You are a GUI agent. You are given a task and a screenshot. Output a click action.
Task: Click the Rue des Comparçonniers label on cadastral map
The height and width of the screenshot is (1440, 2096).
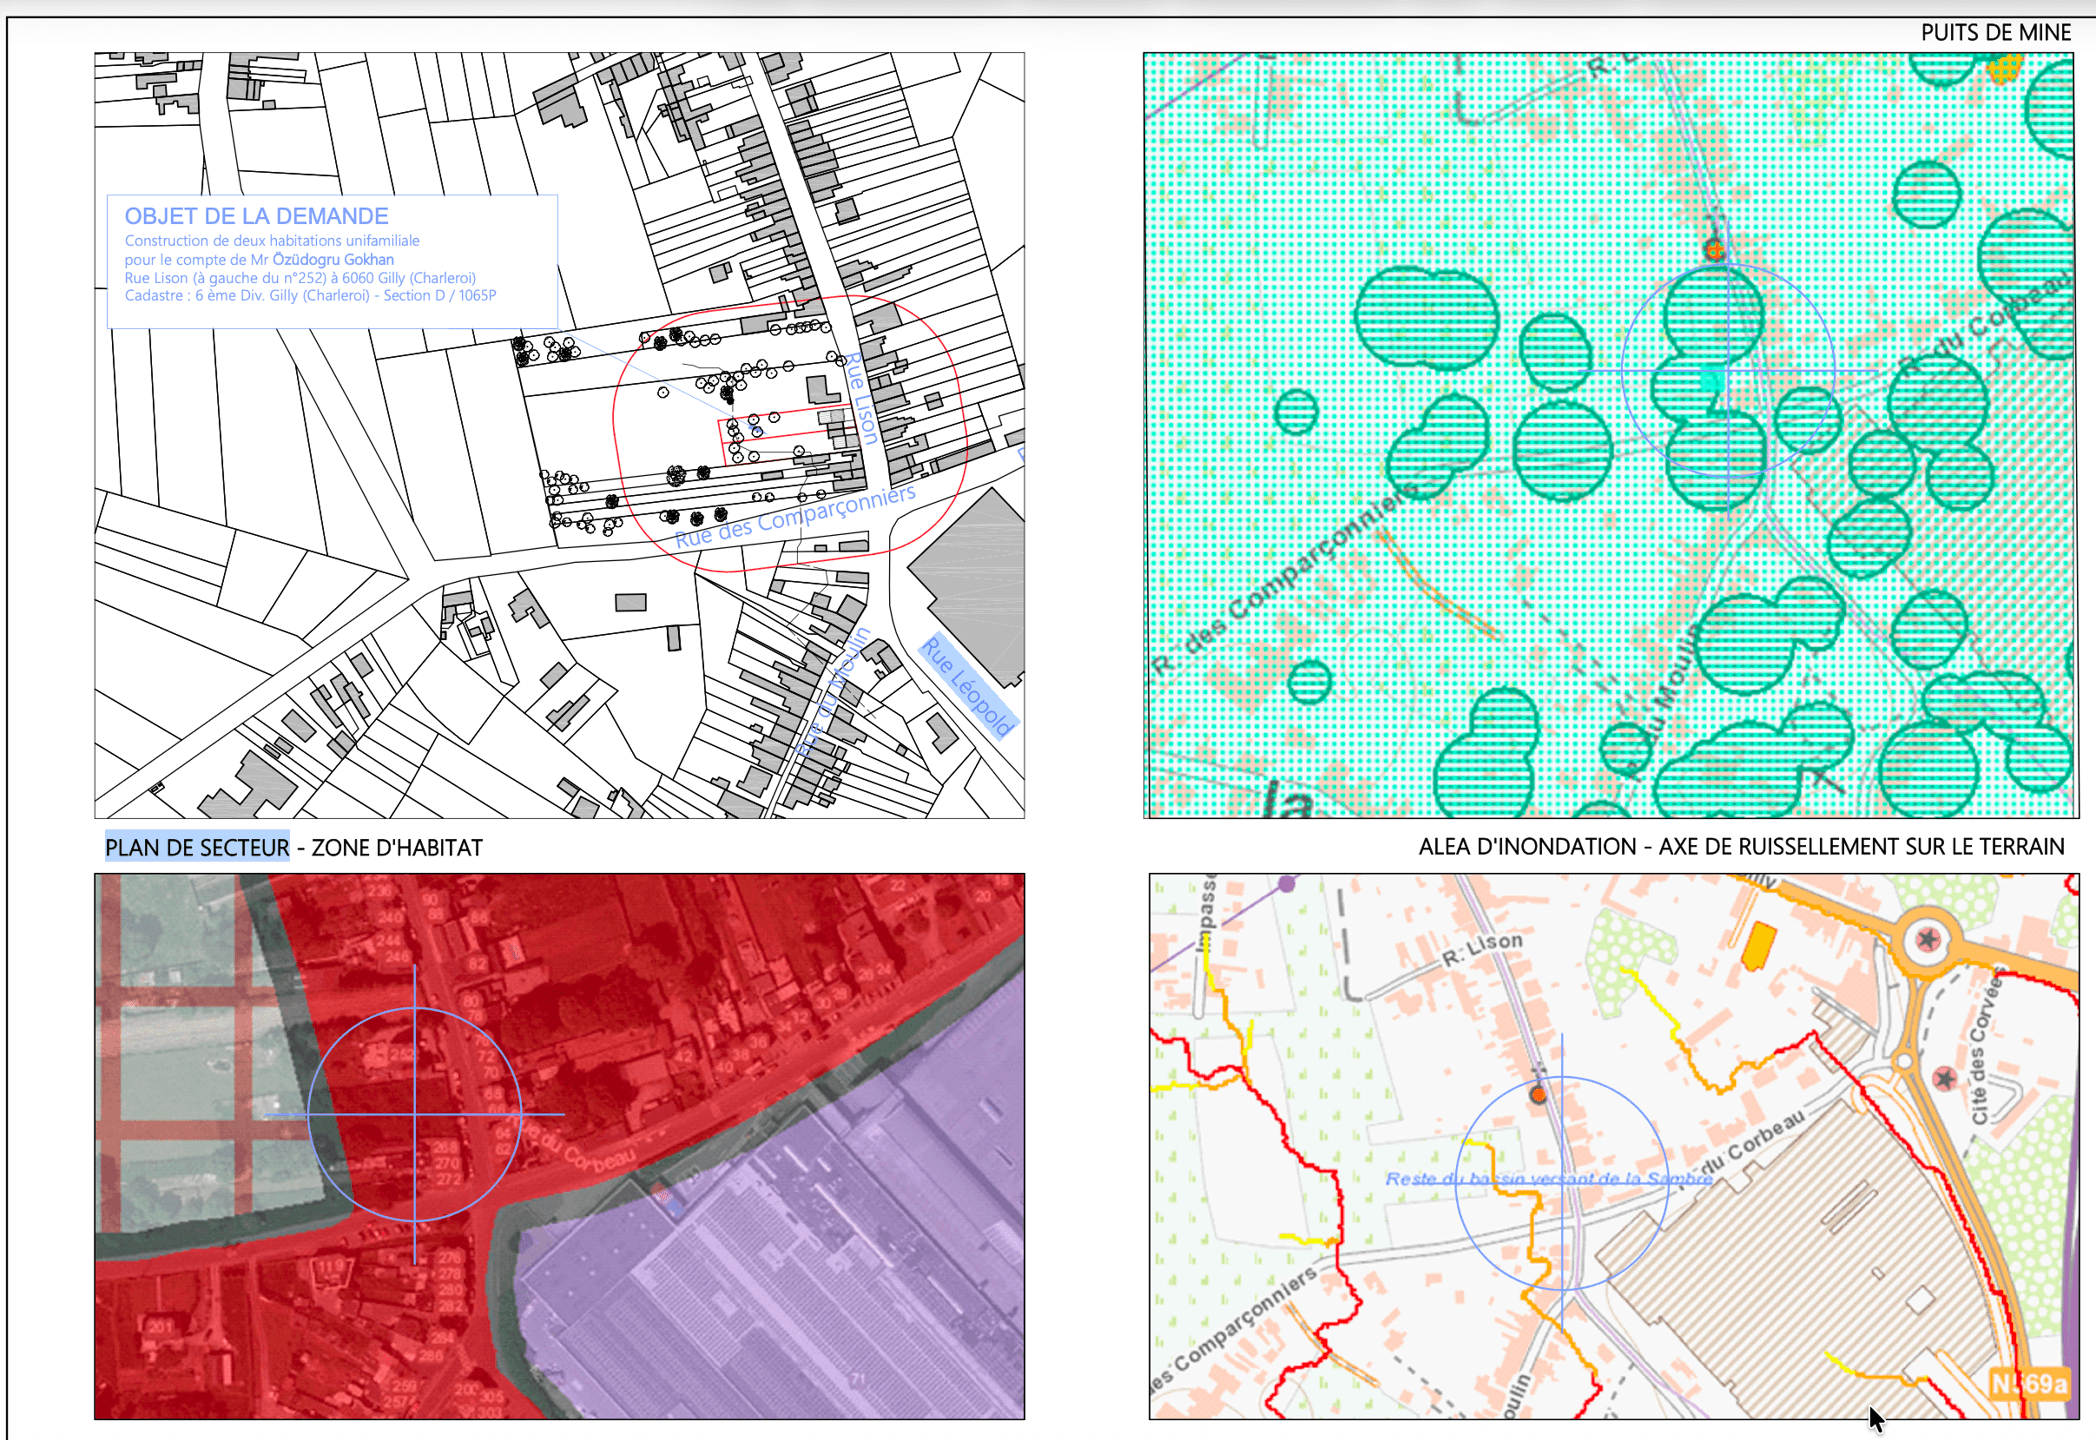click(795, 517)
